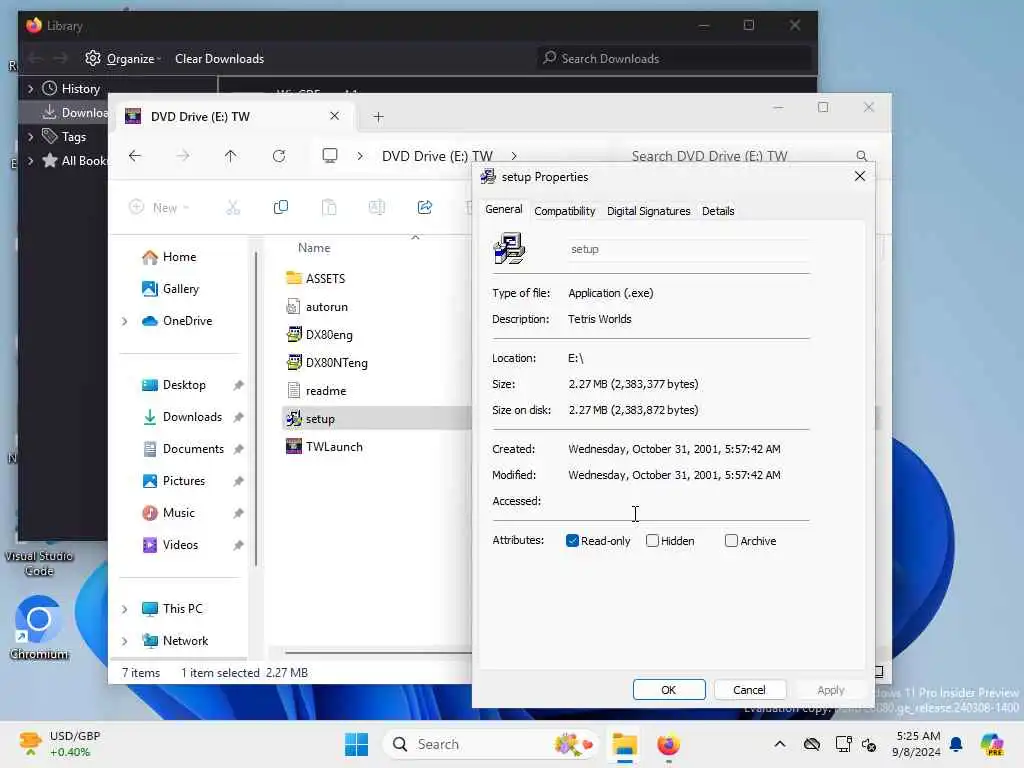Click the Paste icon in Explorer toolbar

[x=329, y=207]
